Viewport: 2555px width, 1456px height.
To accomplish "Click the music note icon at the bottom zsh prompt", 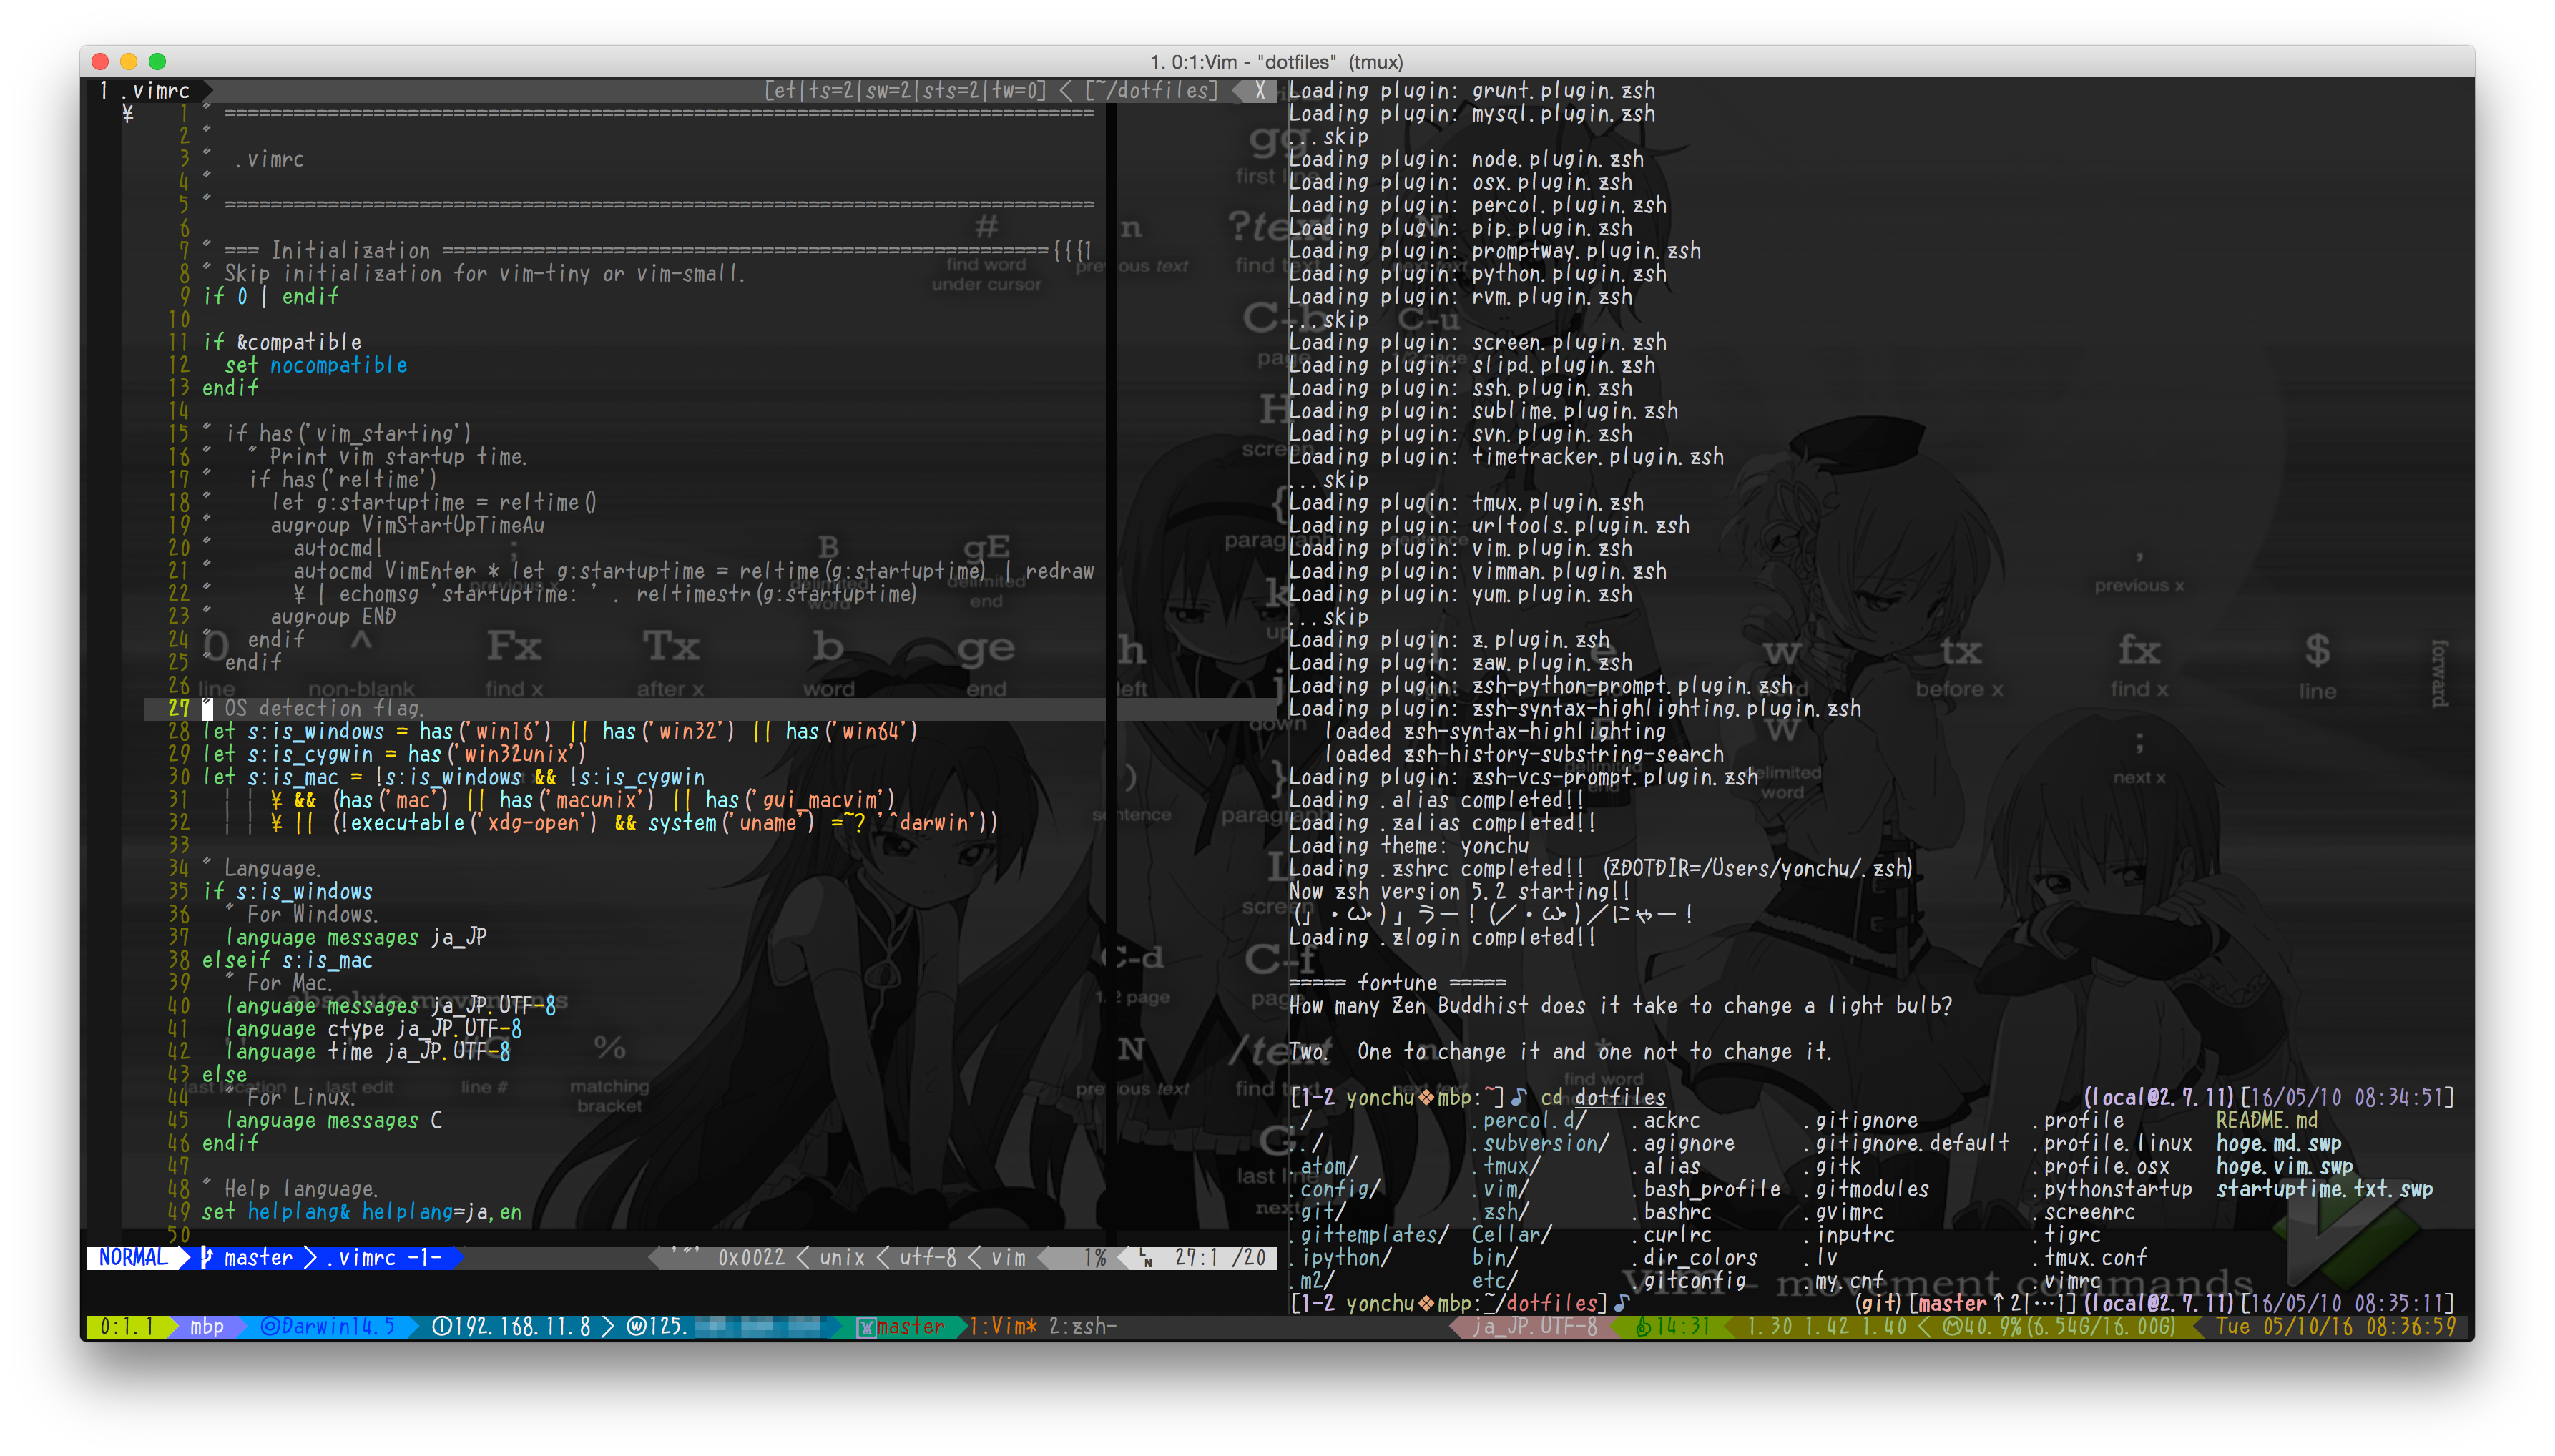I will pyautogui.click(x=1622, y=1304).
